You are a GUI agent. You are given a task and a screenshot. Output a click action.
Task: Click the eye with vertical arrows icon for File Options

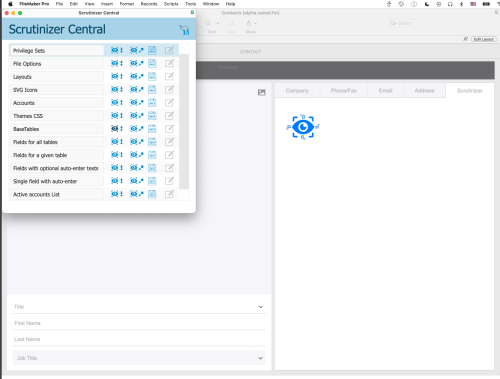tap(117, 63)
